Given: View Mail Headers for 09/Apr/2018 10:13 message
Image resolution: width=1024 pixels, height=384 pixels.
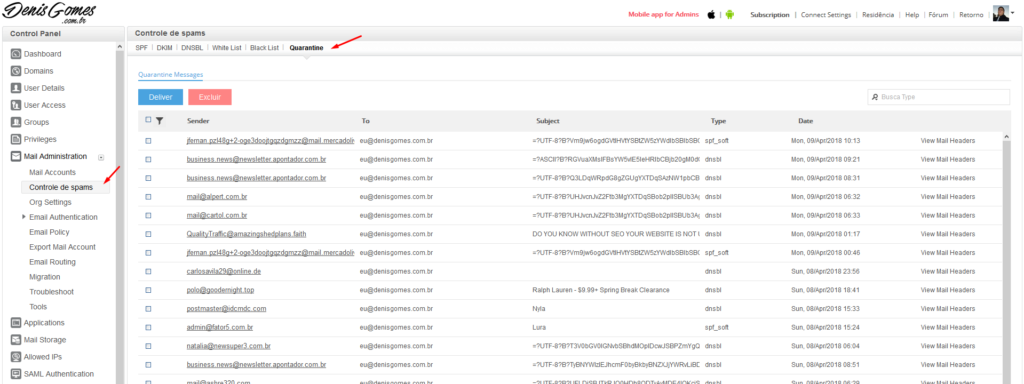Looking at the screenshot, I should pyautogui.click(x=948, y=140).
